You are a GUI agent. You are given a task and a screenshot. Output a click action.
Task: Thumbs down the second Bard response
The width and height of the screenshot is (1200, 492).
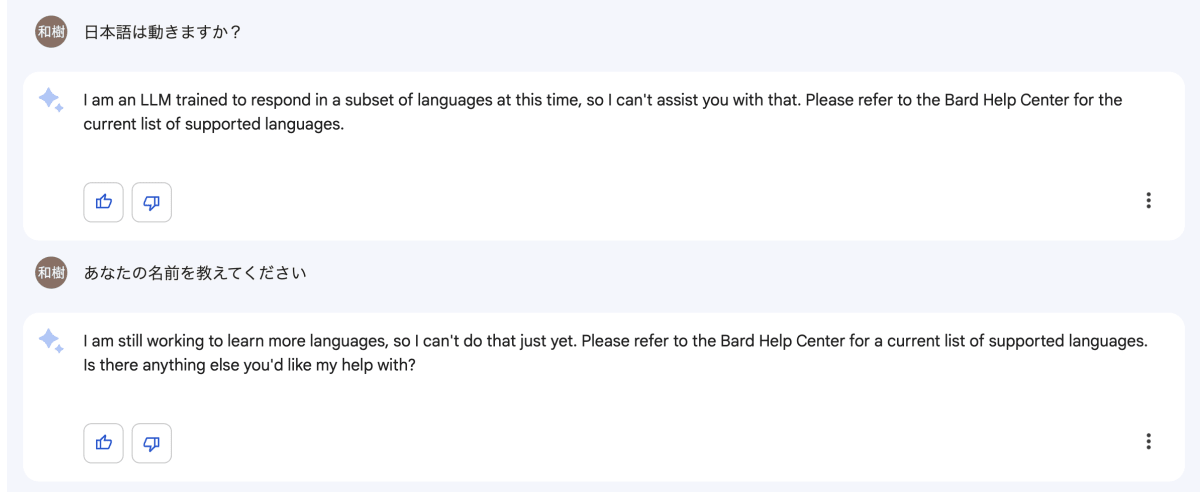pyautogui.click(x=152, y=443)
